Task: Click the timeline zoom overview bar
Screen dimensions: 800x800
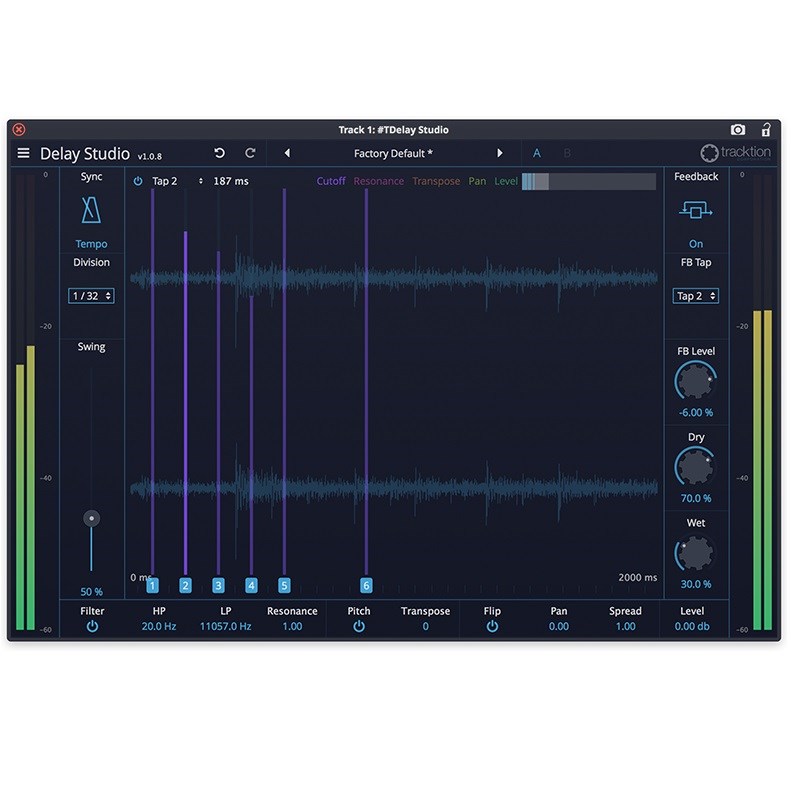Action: [x=589, y=181]
